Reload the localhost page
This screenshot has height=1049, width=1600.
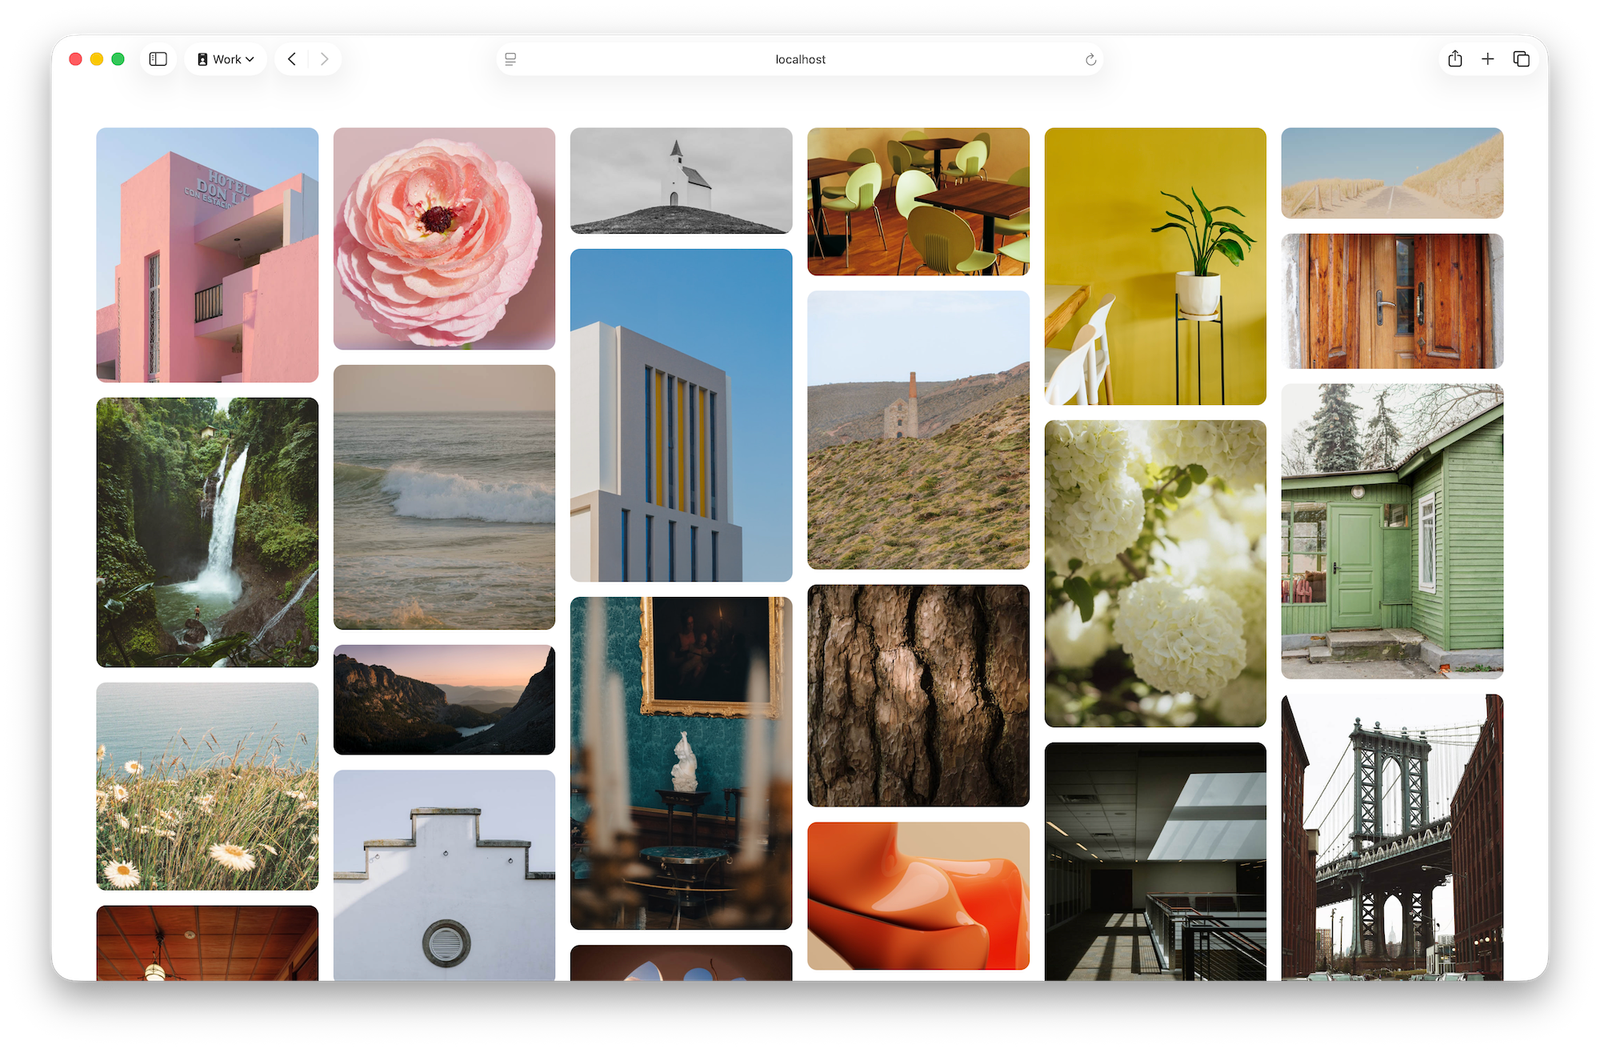coord(1090,59)
